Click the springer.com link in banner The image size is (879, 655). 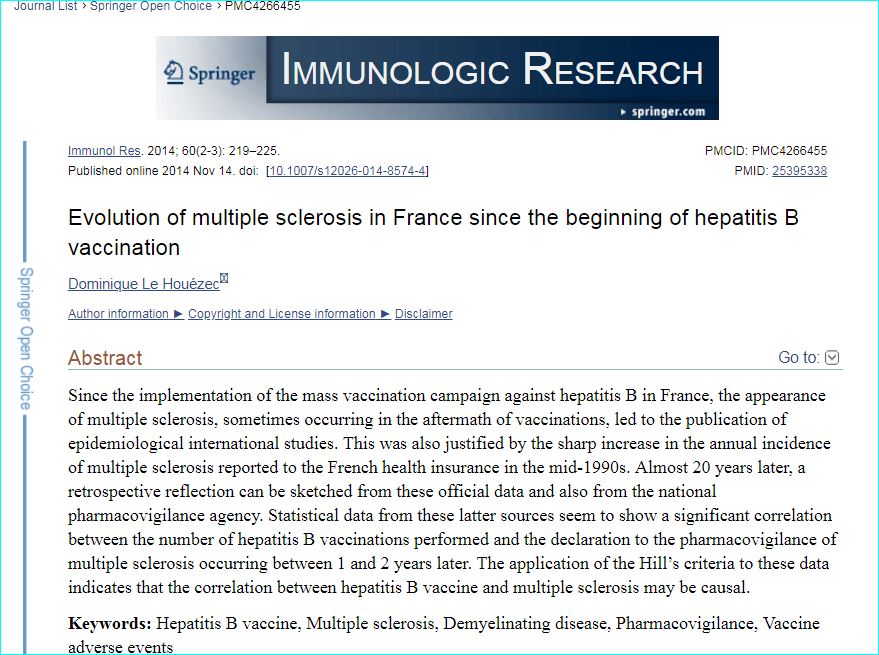click(668, 112)
